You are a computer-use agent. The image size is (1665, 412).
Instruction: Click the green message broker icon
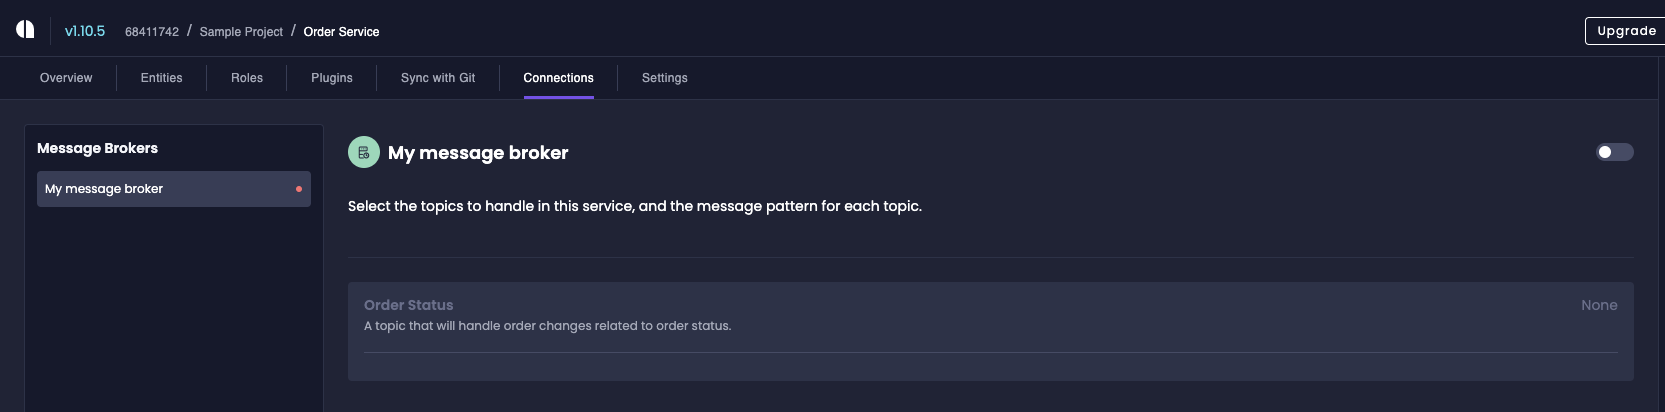364,152
